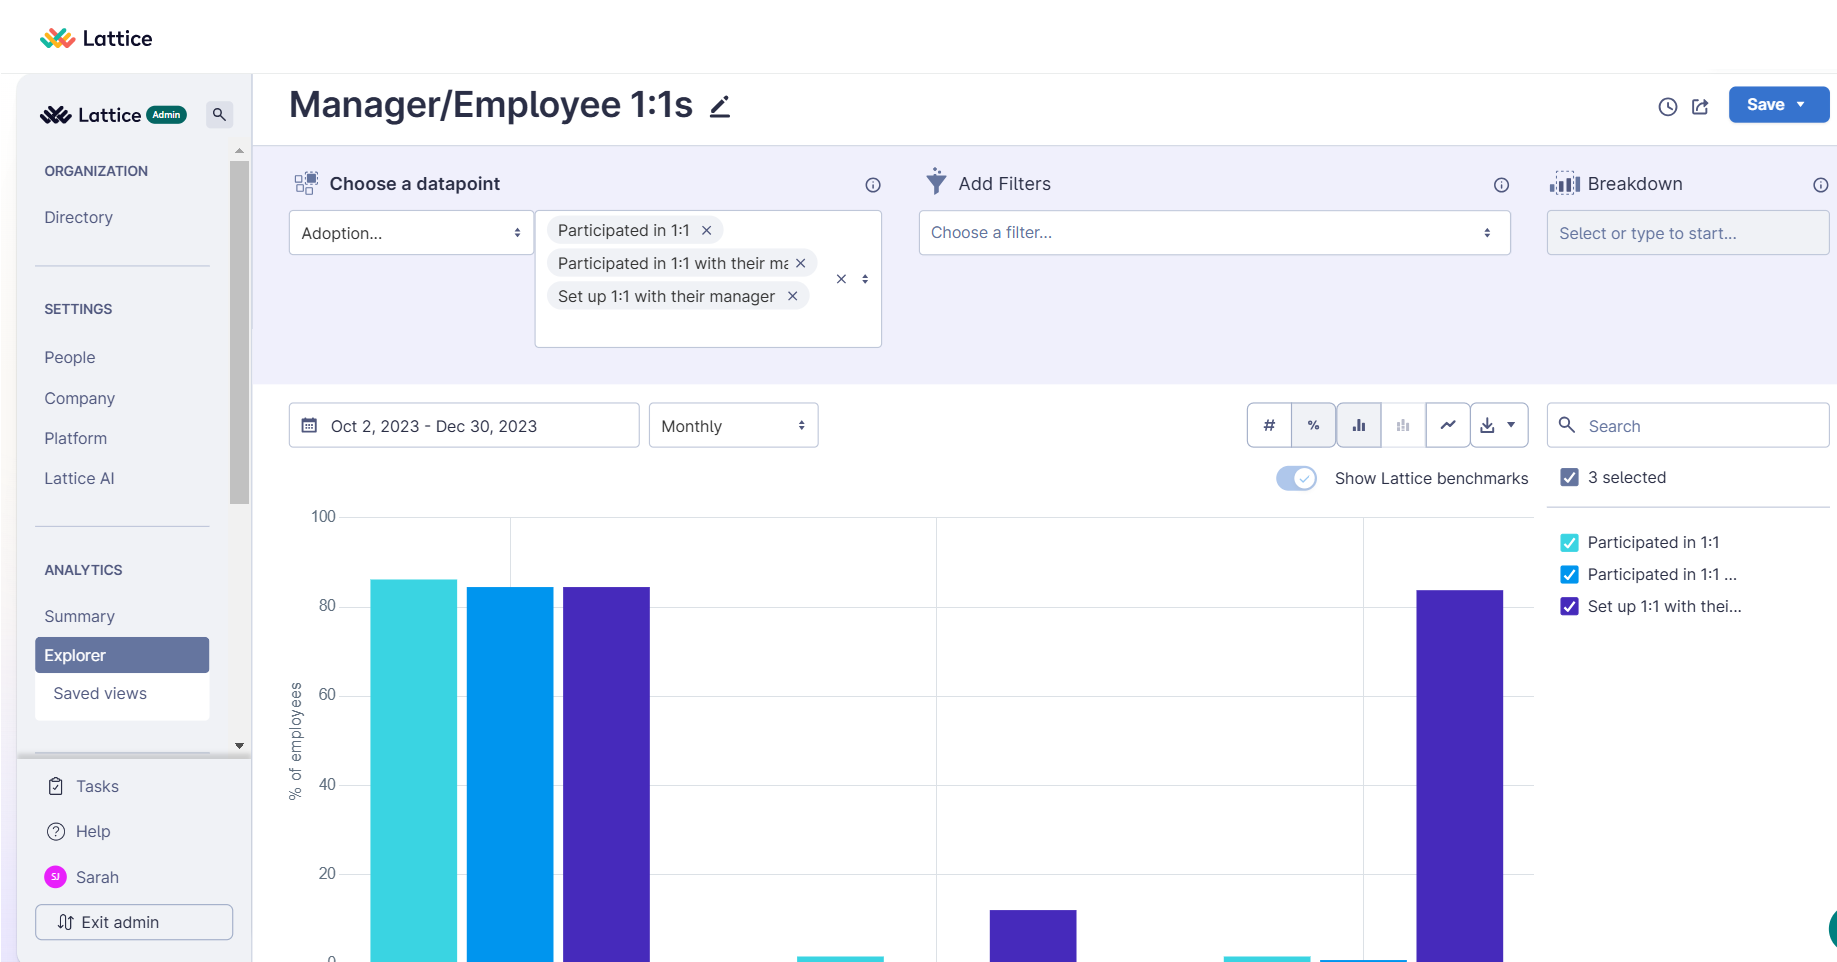Open the Adoption... category dropdown
1837x962 pixels.
(411, 232)
